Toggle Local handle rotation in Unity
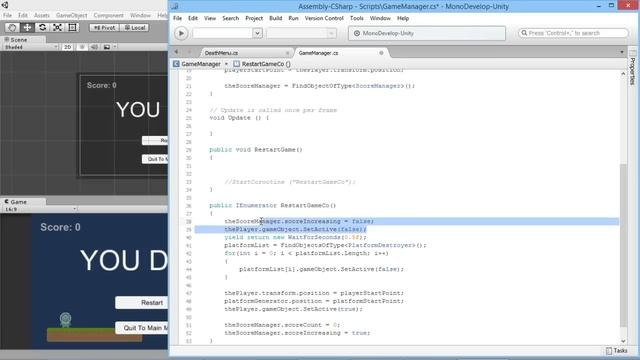This screenshot has width=640, height=360. (134, 28)
